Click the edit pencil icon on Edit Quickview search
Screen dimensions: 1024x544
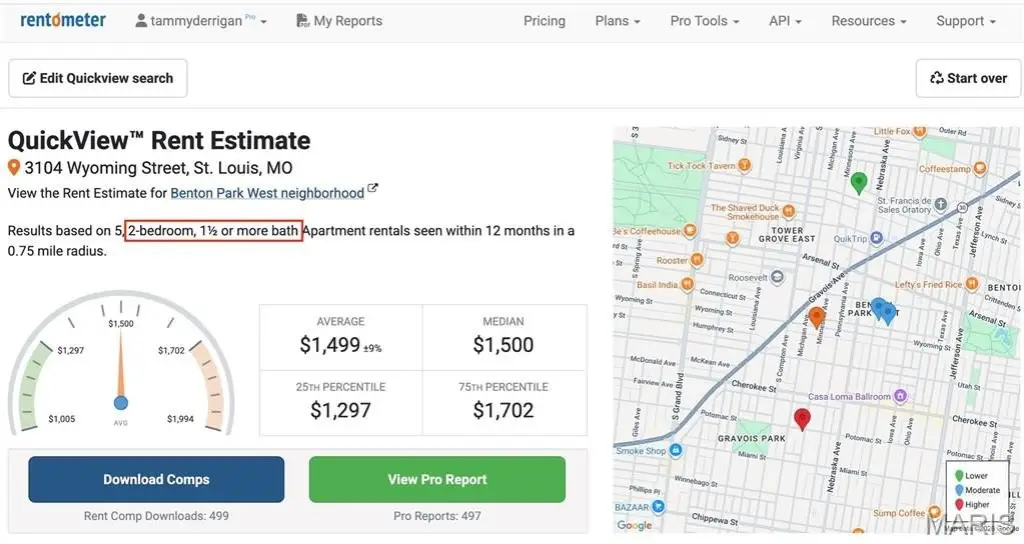pyautogui.click(x=29, y=78)
